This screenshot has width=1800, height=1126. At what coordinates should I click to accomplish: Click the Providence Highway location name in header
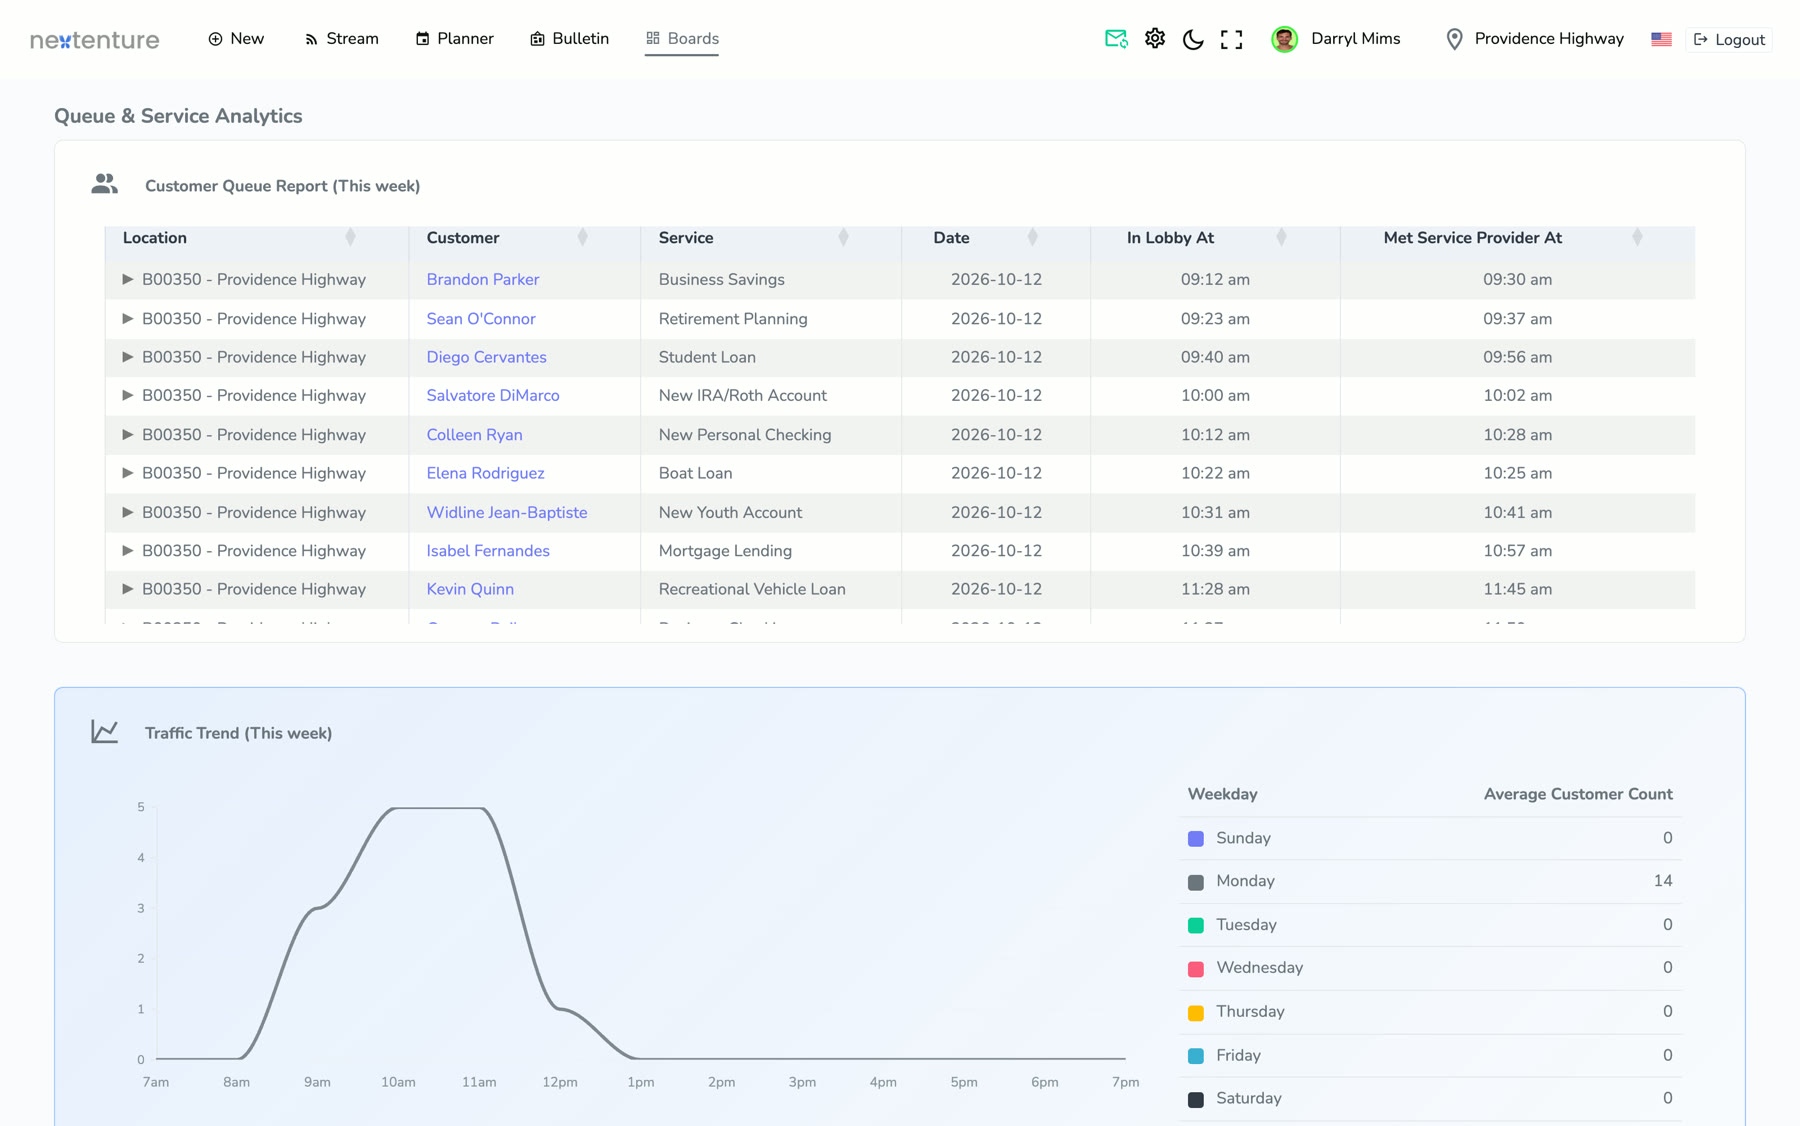pos(1549,39)
